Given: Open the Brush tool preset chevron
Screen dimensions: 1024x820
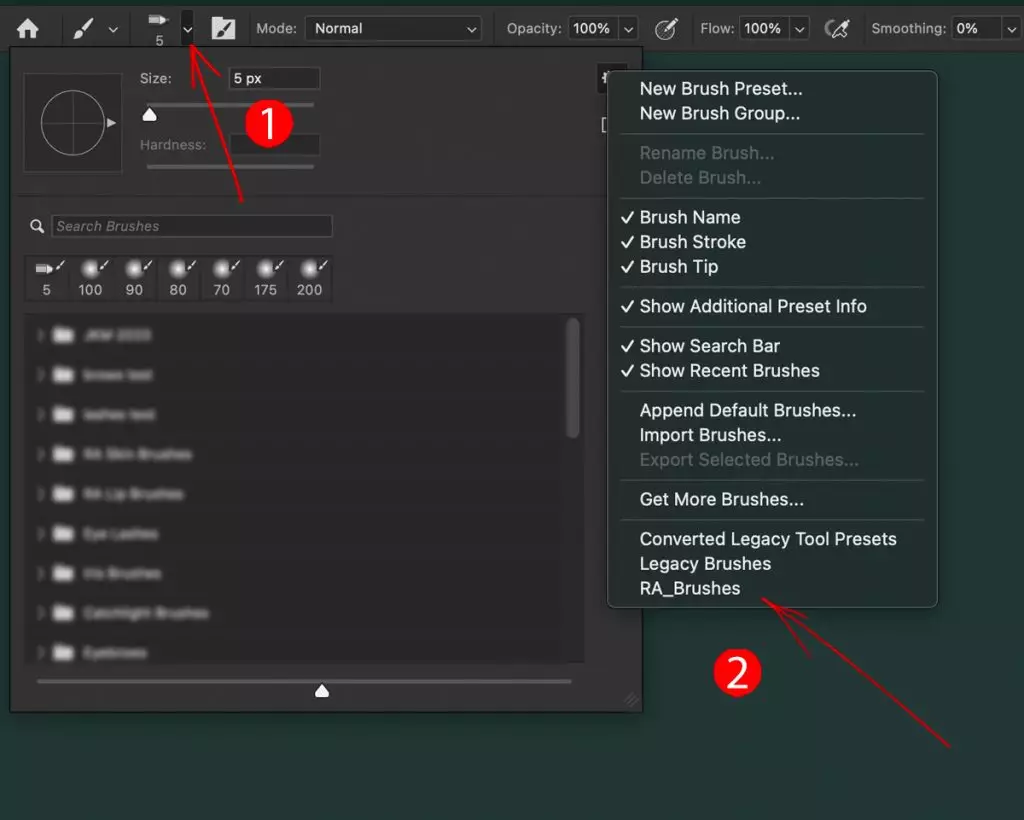Looking at the screenshot, I should pos(113,29).
